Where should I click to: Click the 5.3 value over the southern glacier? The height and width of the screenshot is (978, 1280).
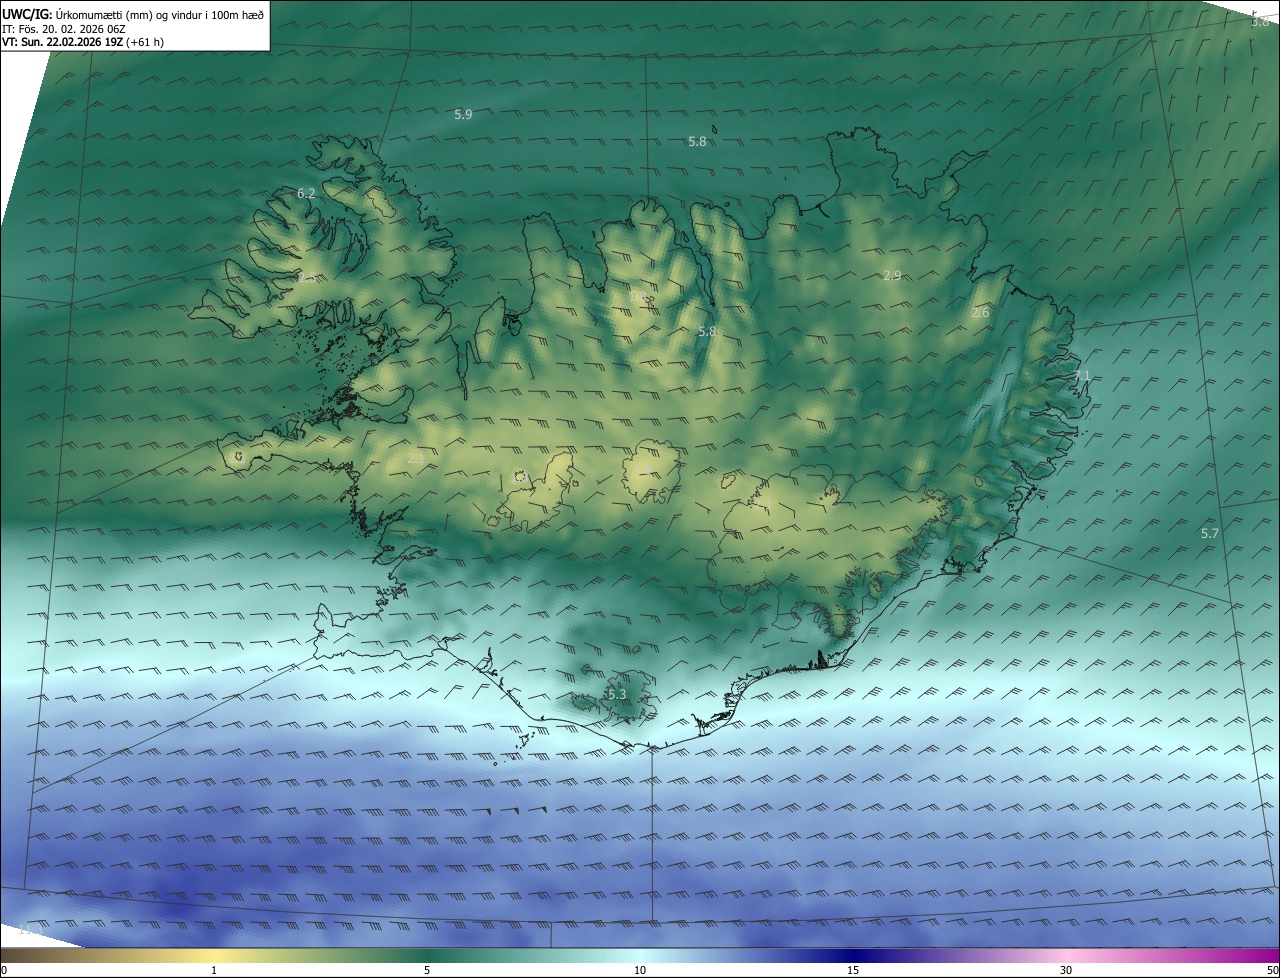click(616, 694)
